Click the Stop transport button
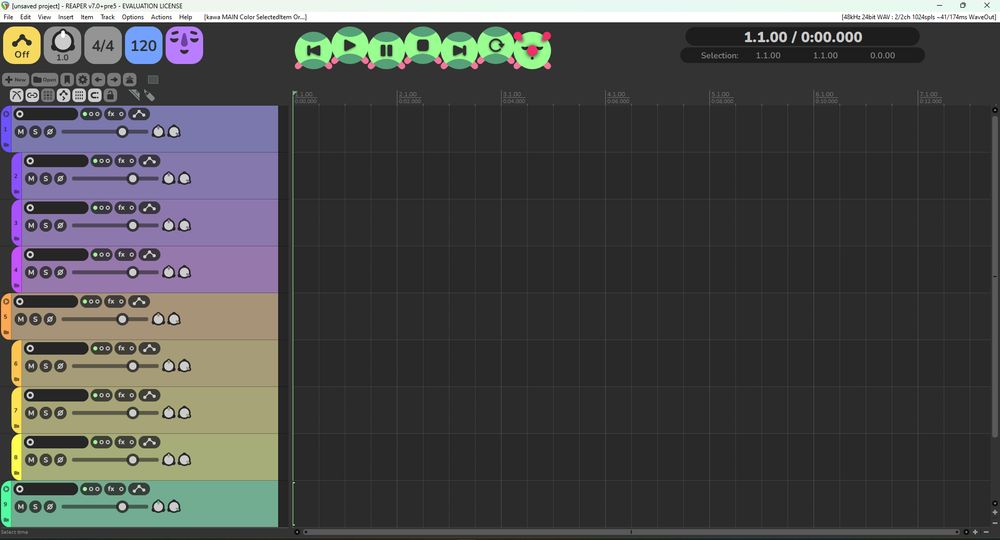 click(422, 45)
